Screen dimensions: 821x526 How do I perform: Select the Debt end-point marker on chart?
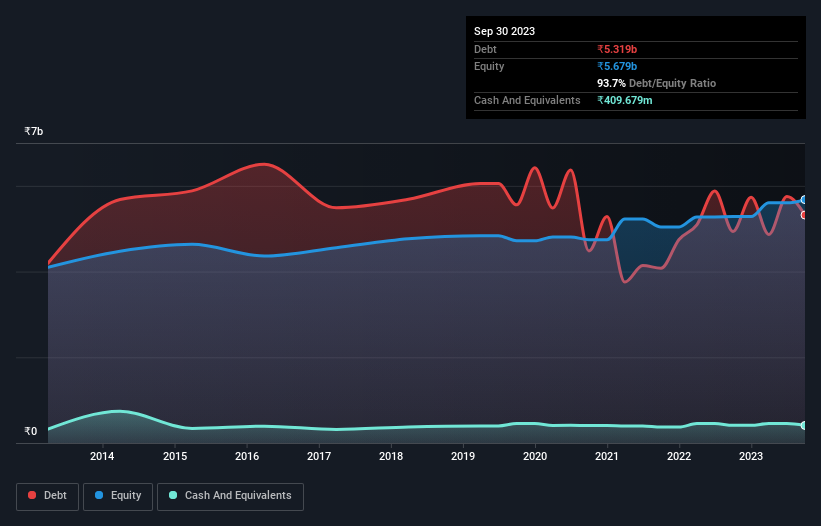804,215
